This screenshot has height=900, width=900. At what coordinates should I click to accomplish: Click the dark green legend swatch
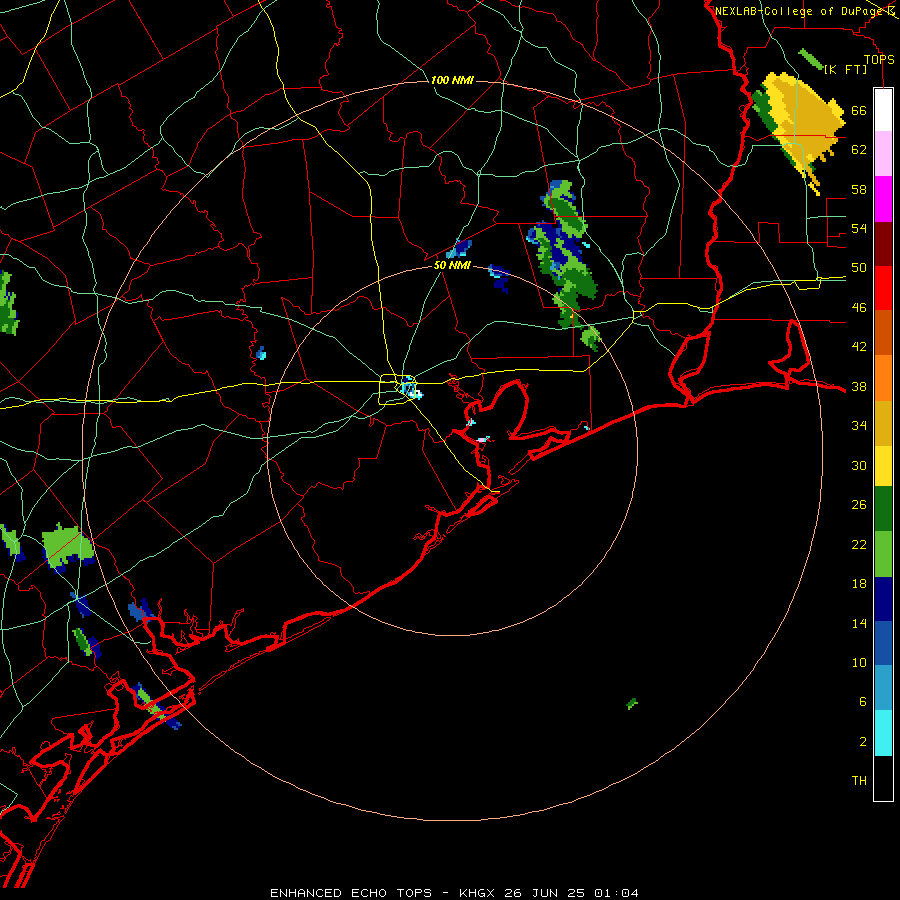click(x=883, y=509)
